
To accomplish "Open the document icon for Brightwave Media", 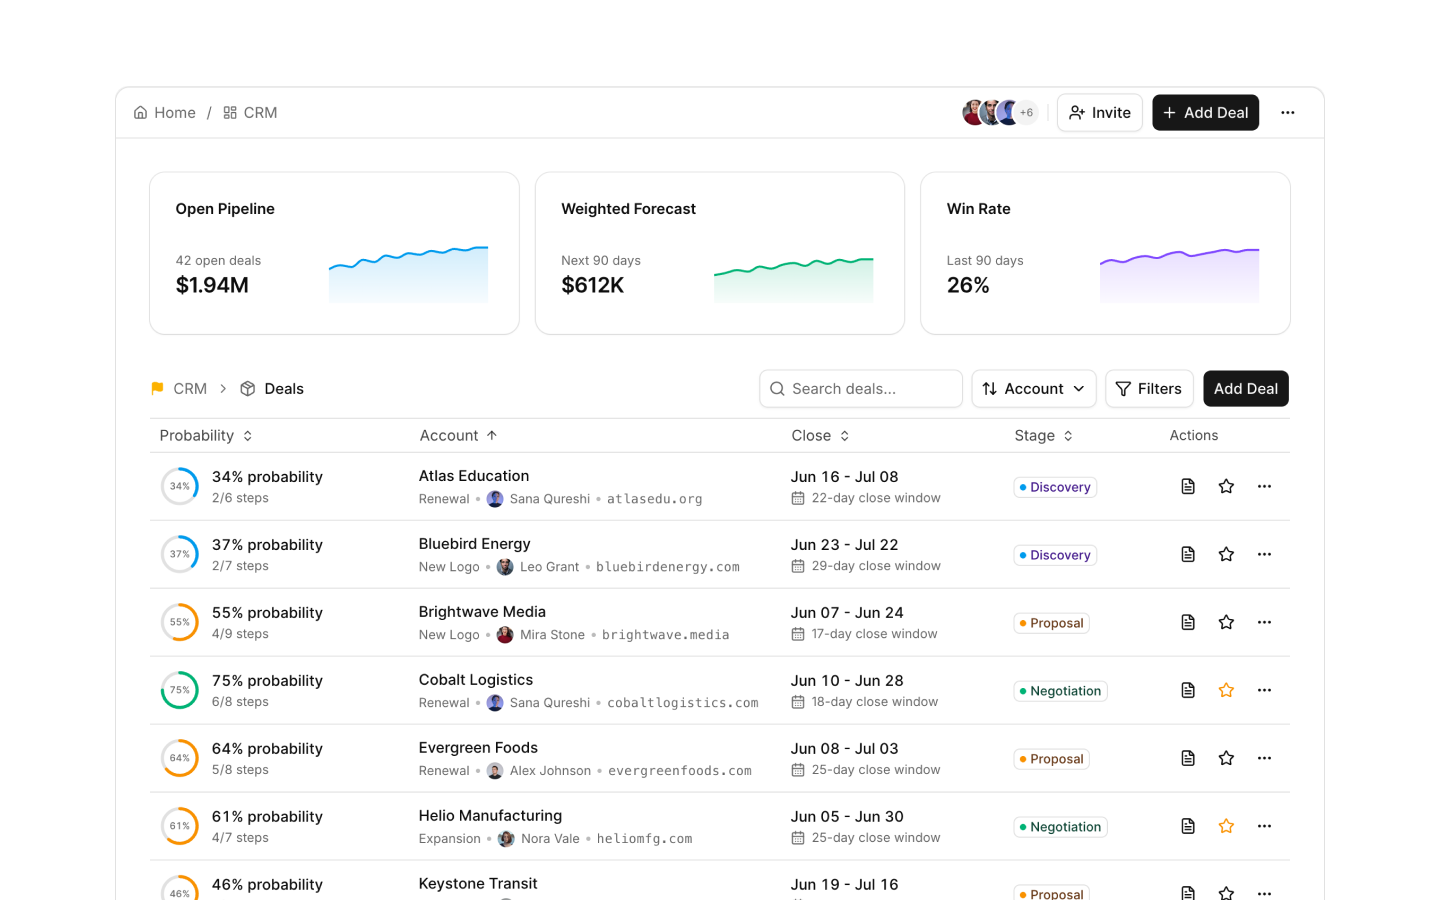I will click(x=1188, y=622).
